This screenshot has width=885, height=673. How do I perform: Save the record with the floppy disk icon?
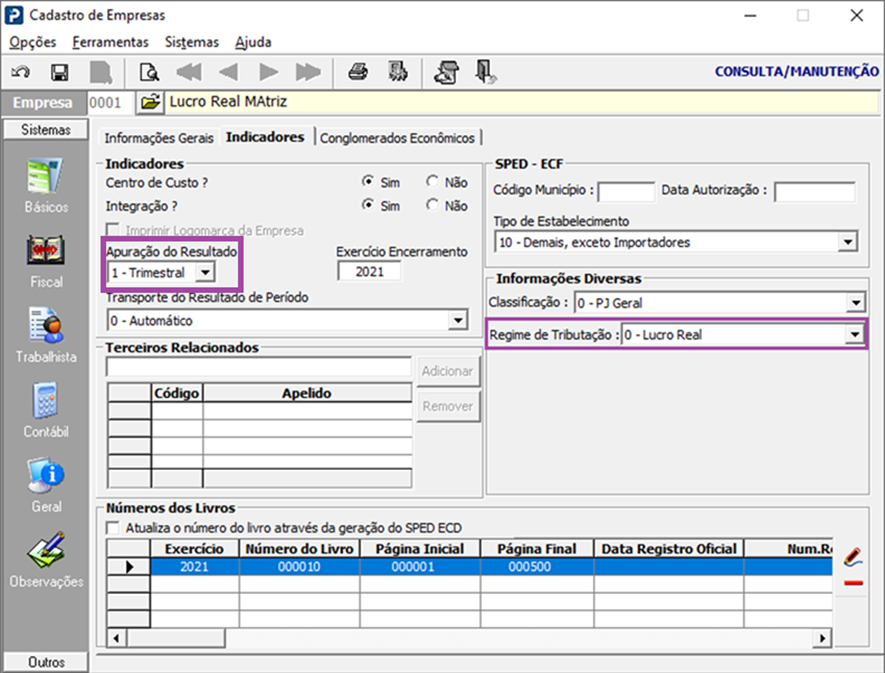pos(59,72)
